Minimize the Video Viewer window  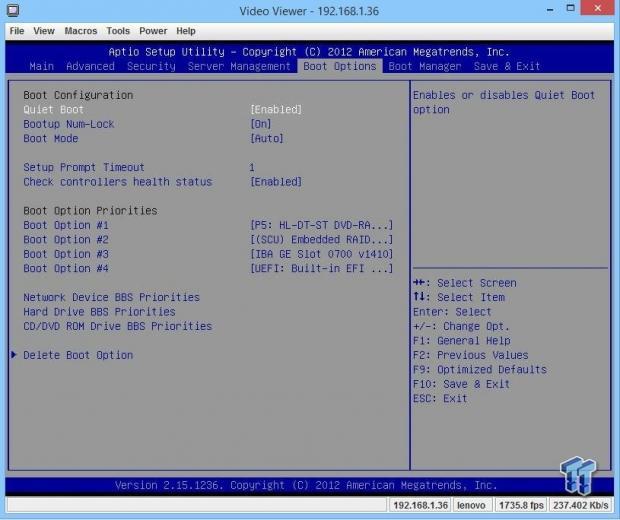point(550,9)
